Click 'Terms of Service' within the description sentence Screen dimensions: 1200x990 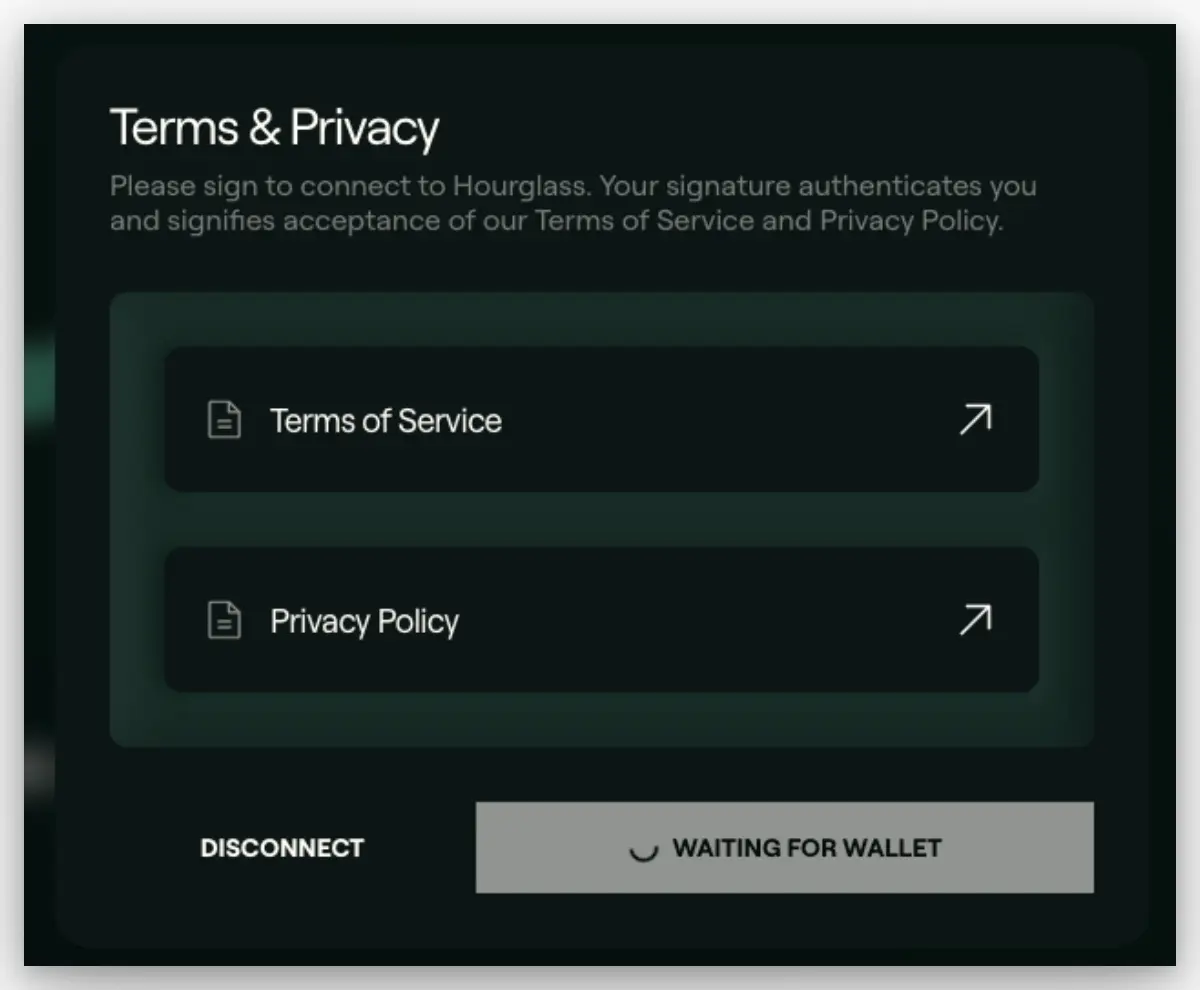tap(644, 220)
